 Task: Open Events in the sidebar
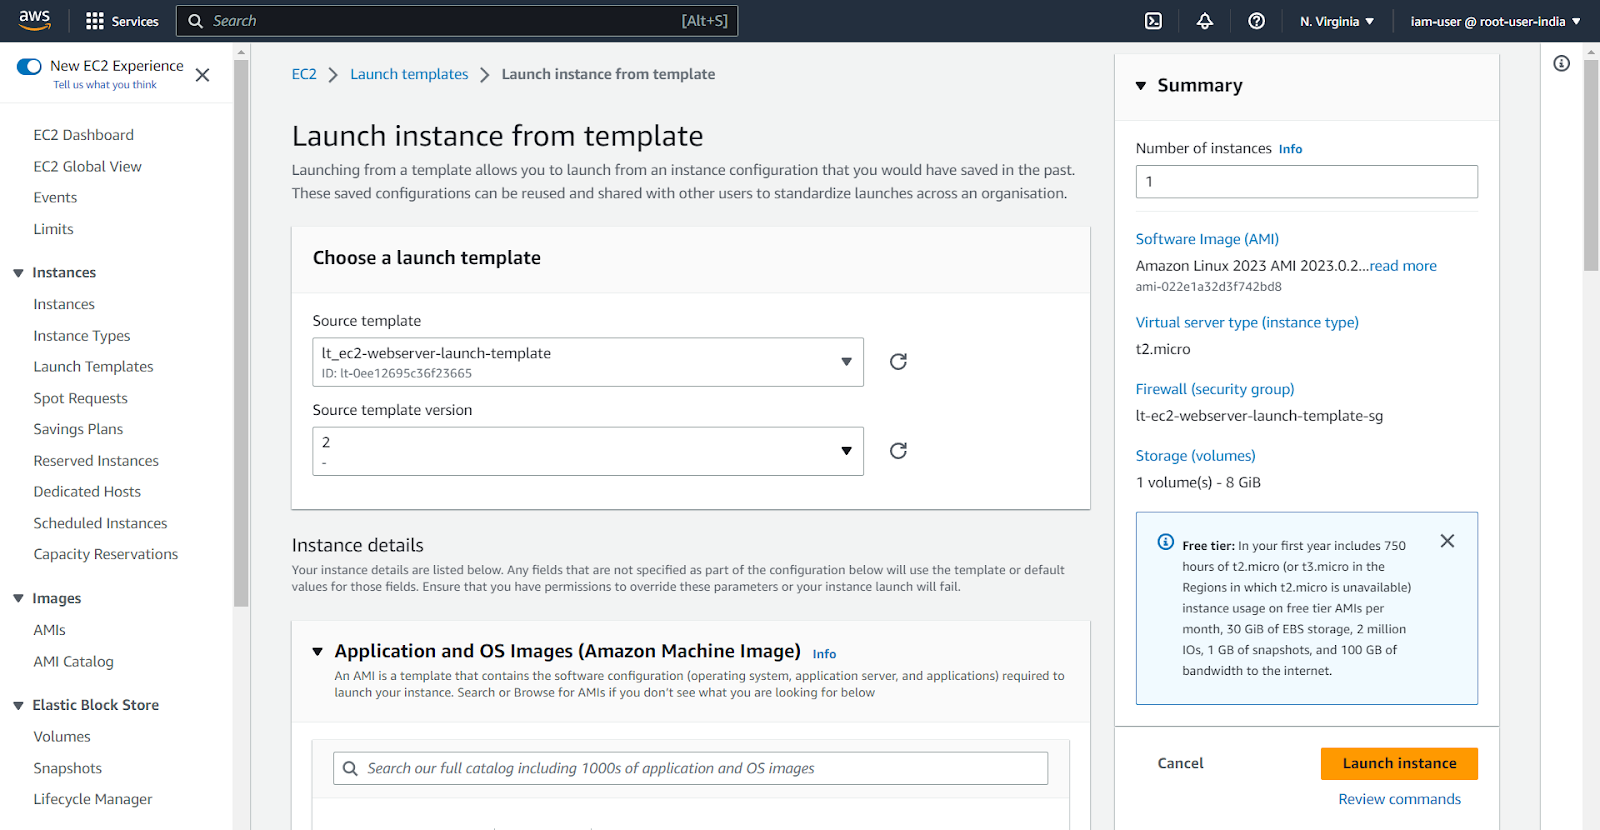point(55,198)
